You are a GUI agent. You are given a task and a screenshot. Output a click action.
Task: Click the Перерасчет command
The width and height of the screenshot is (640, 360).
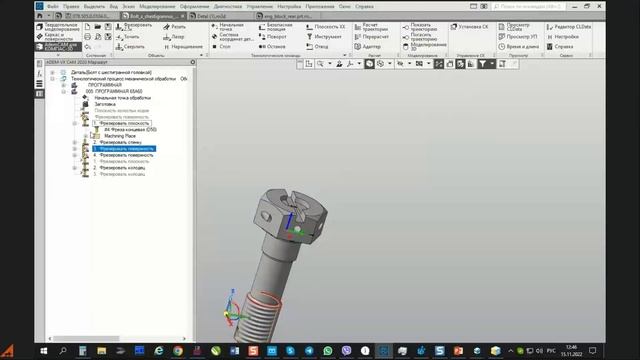click(x=371, y=37)
